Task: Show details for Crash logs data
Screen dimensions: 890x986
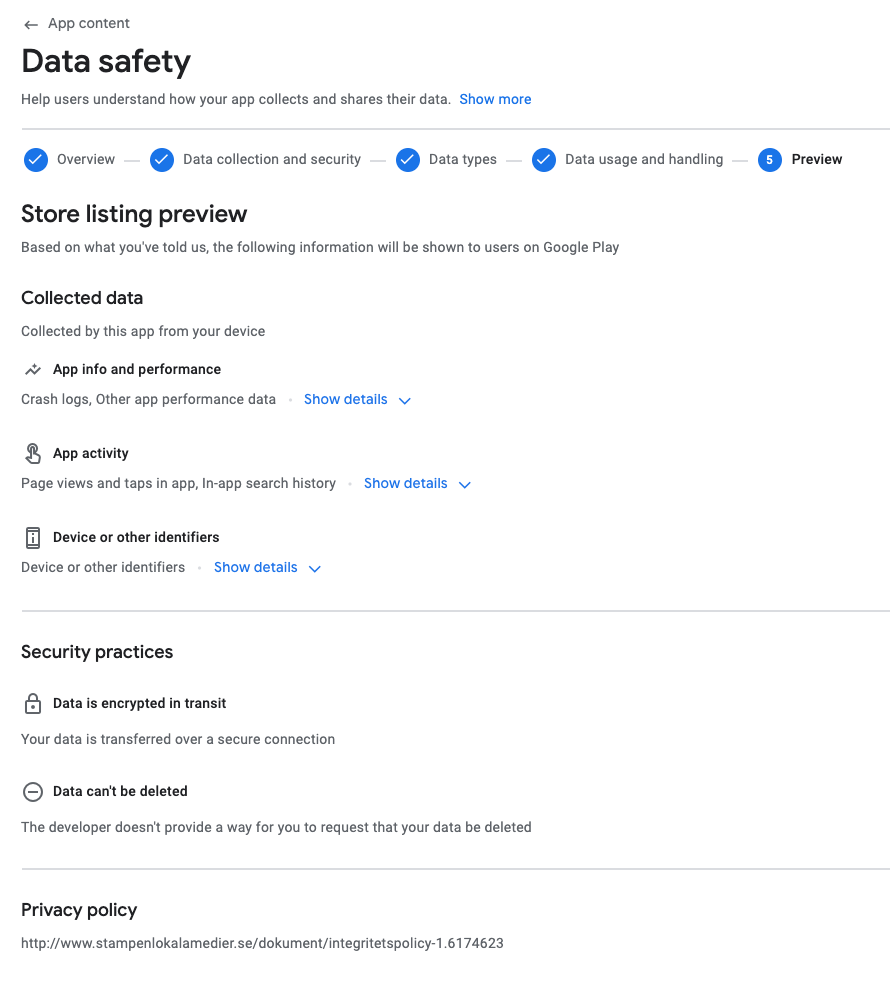Action: (x=345, y=399)
